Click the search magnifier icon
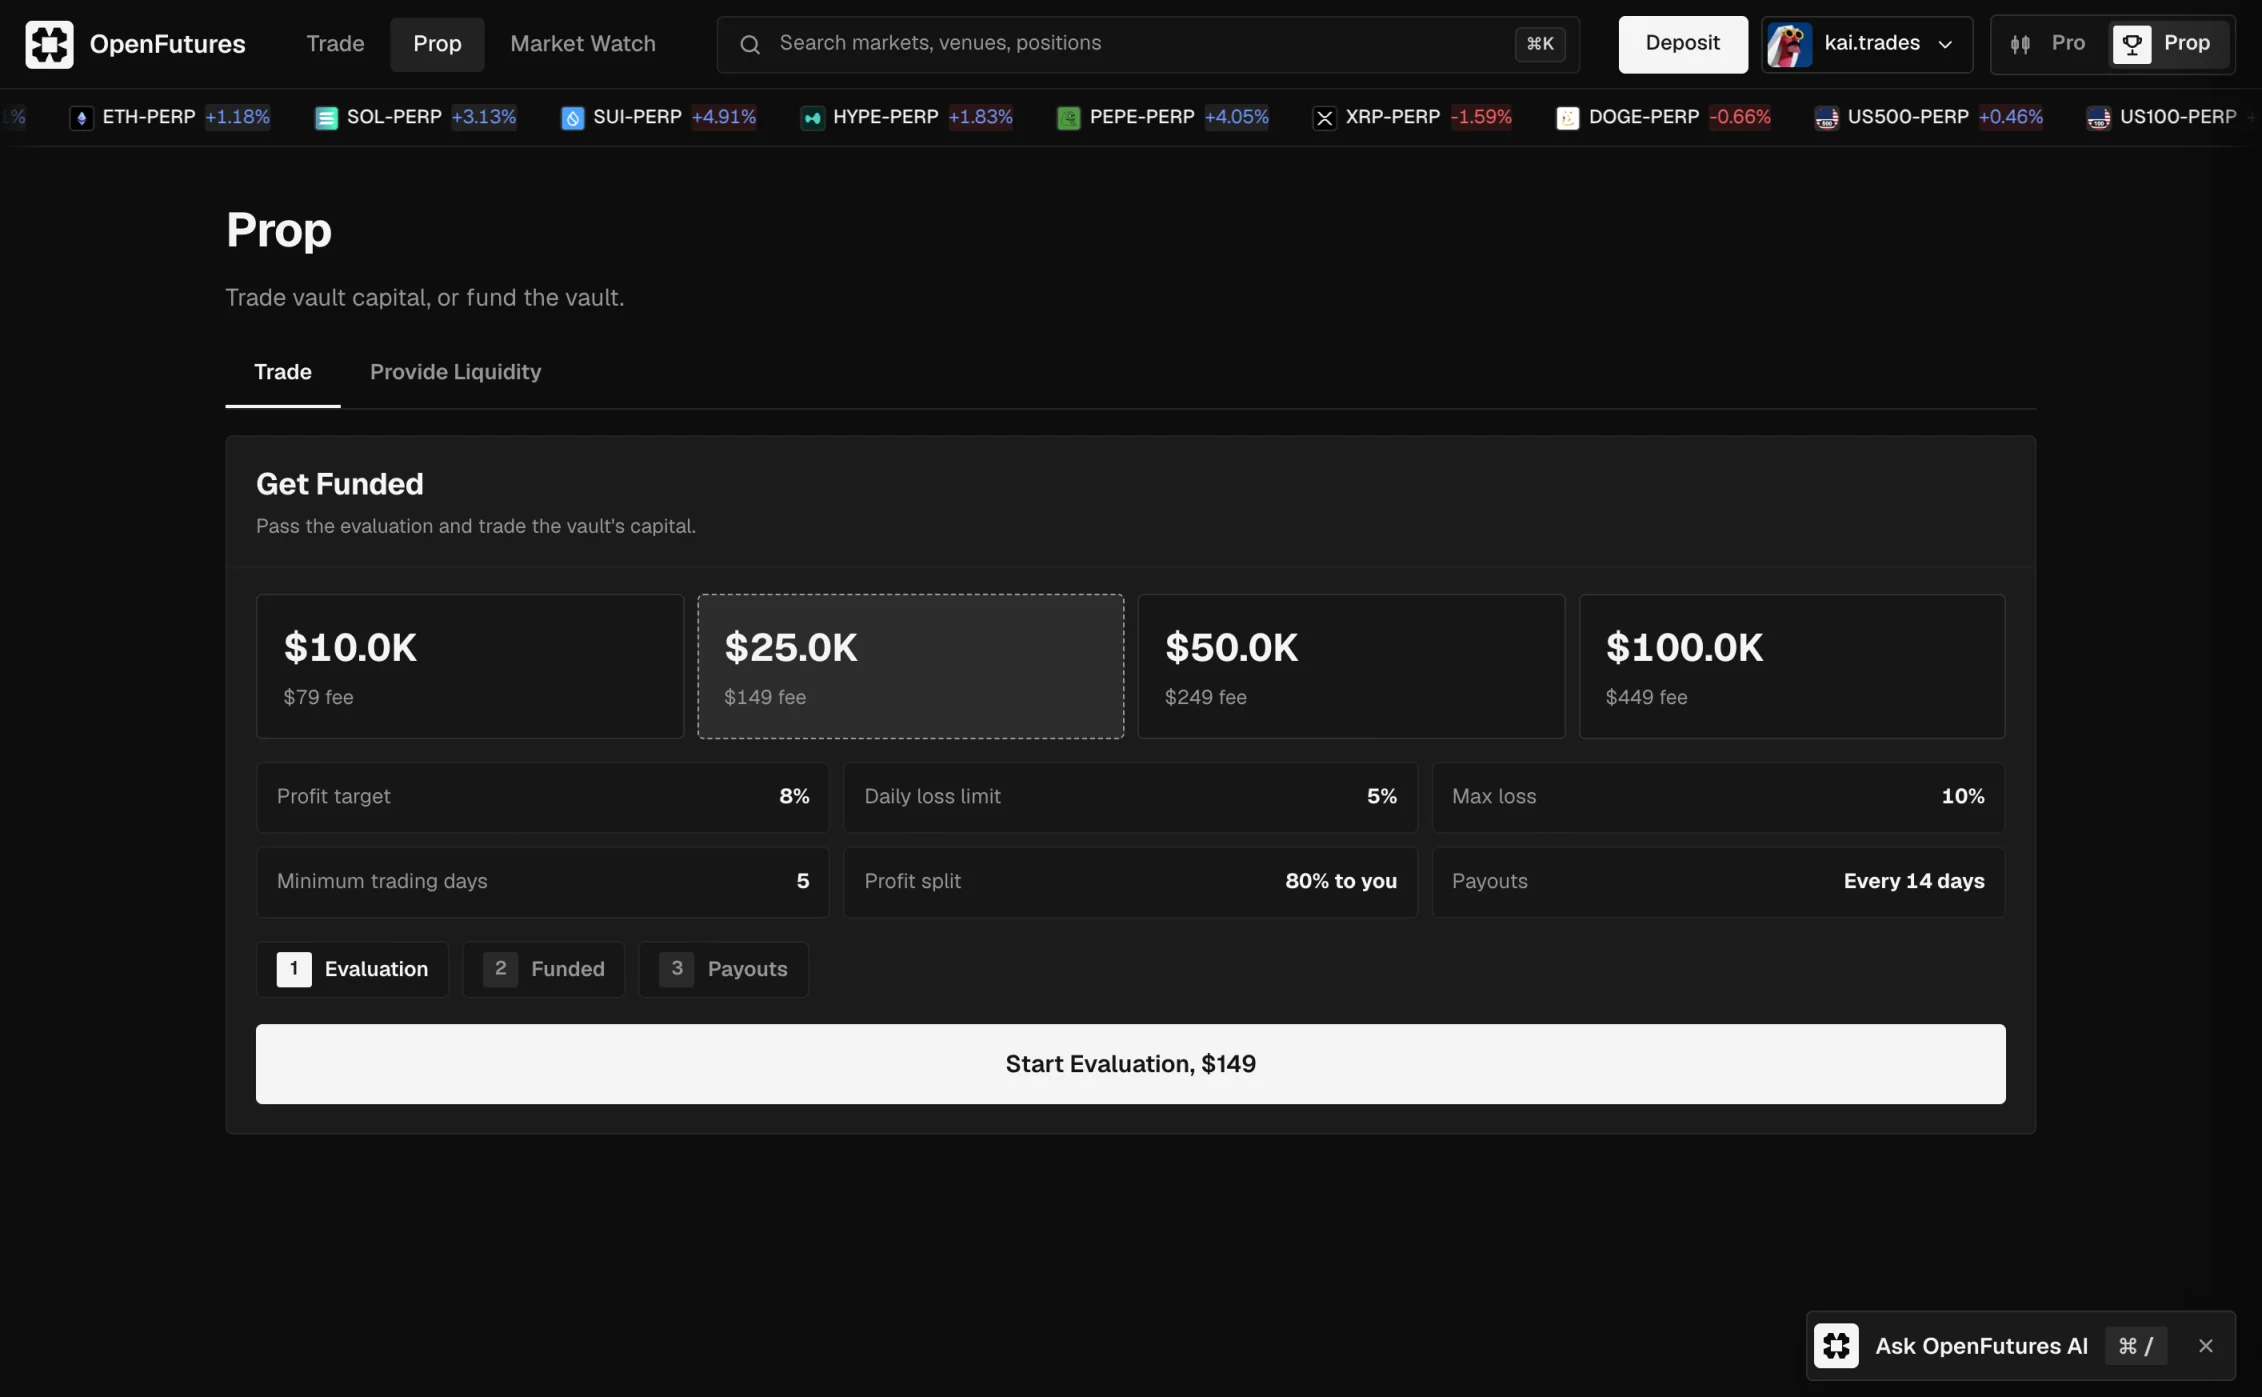The height and width of the screenshot is (1397, 2262). 750,44
